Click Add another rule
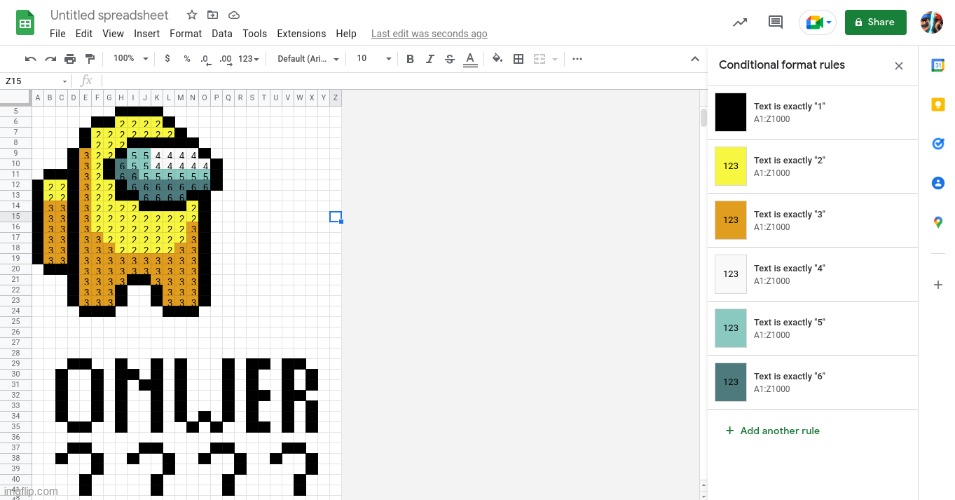Viewport: 955px width, 500px height. pyautogui.click(x=779, y=431)
